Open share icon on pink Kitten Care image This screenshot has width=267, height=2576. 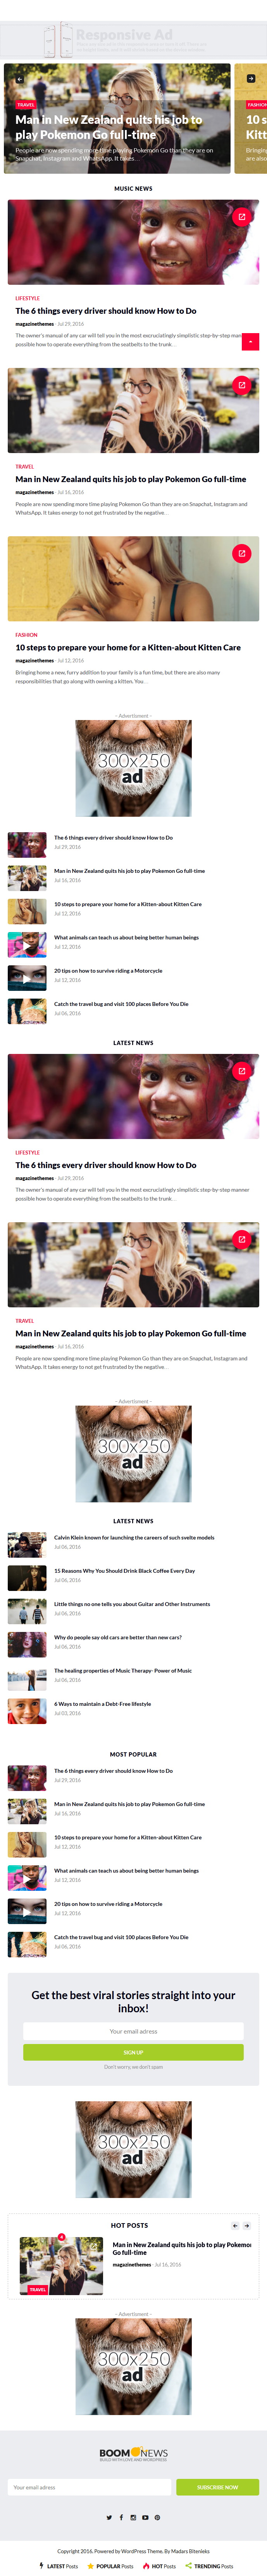coord(241,553)
